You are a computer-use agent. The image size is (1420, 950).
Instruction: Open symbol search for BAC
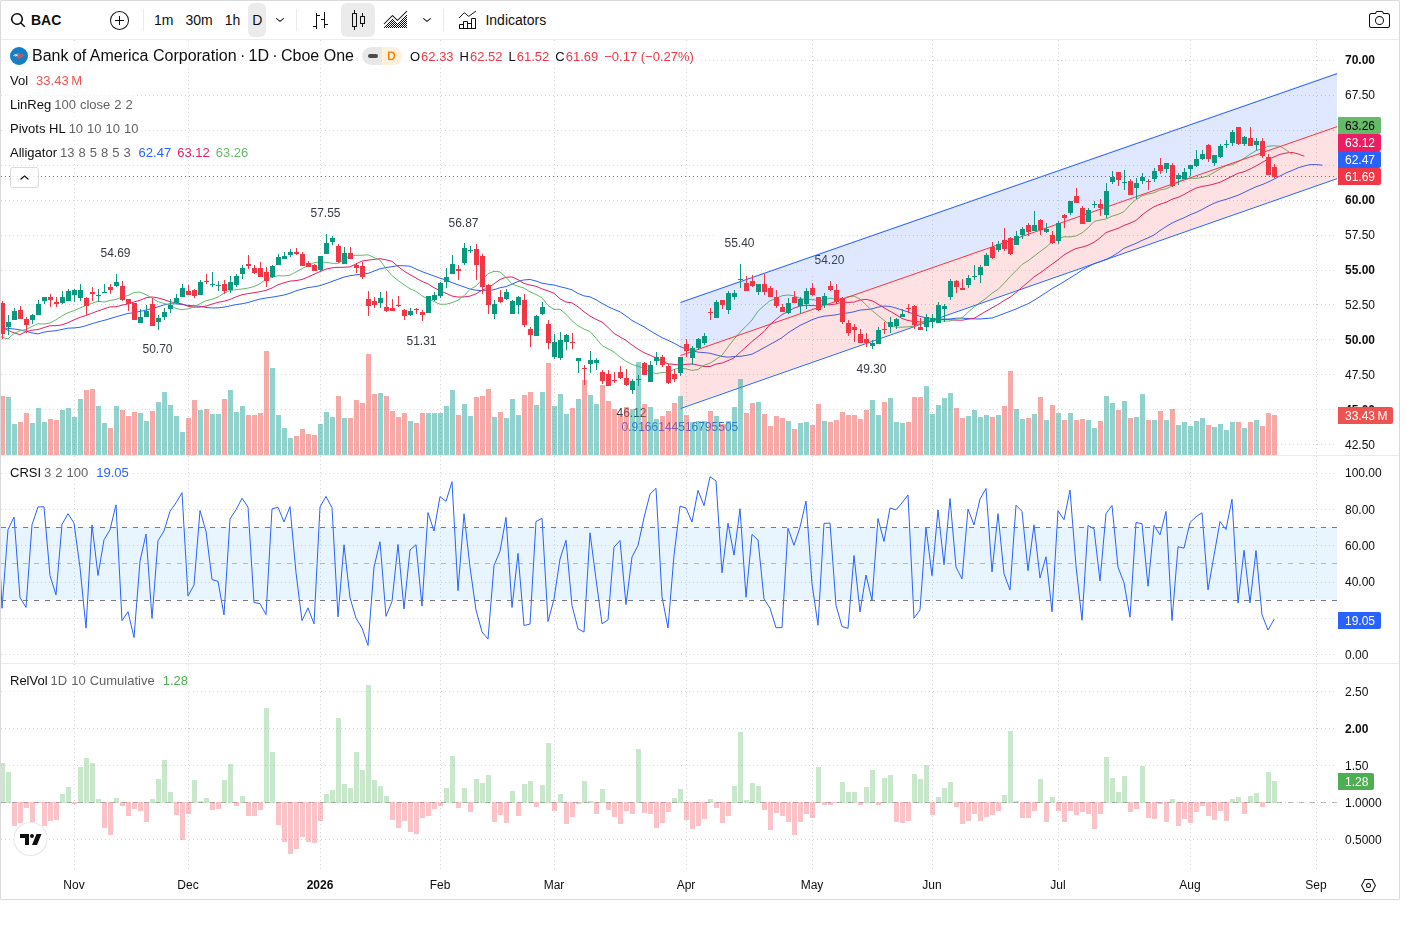click(x=37, y=20)
